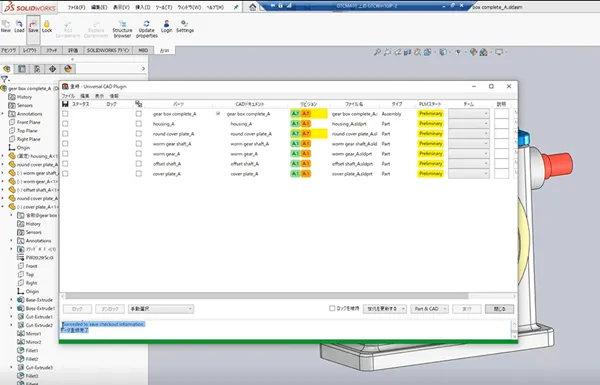The image size is (600, 385).
Task: Click the Update properties icon
Action: pyautogui.click(x=147, y=29)
